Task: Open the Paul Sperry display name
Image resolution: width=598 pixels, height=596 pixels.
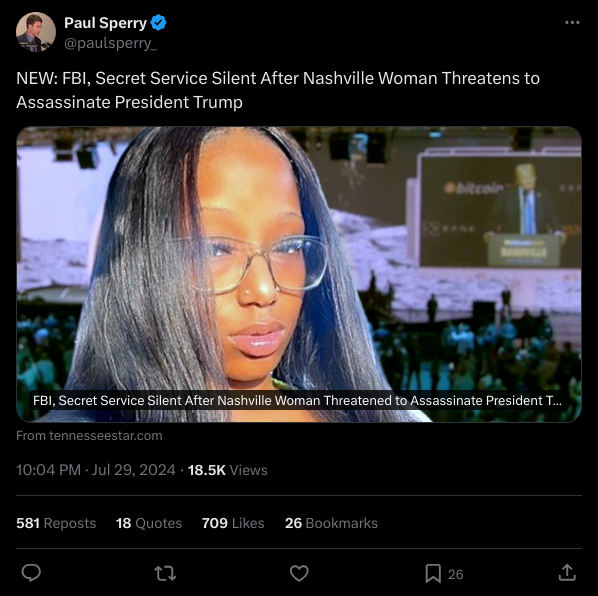Action: point(105,23)
